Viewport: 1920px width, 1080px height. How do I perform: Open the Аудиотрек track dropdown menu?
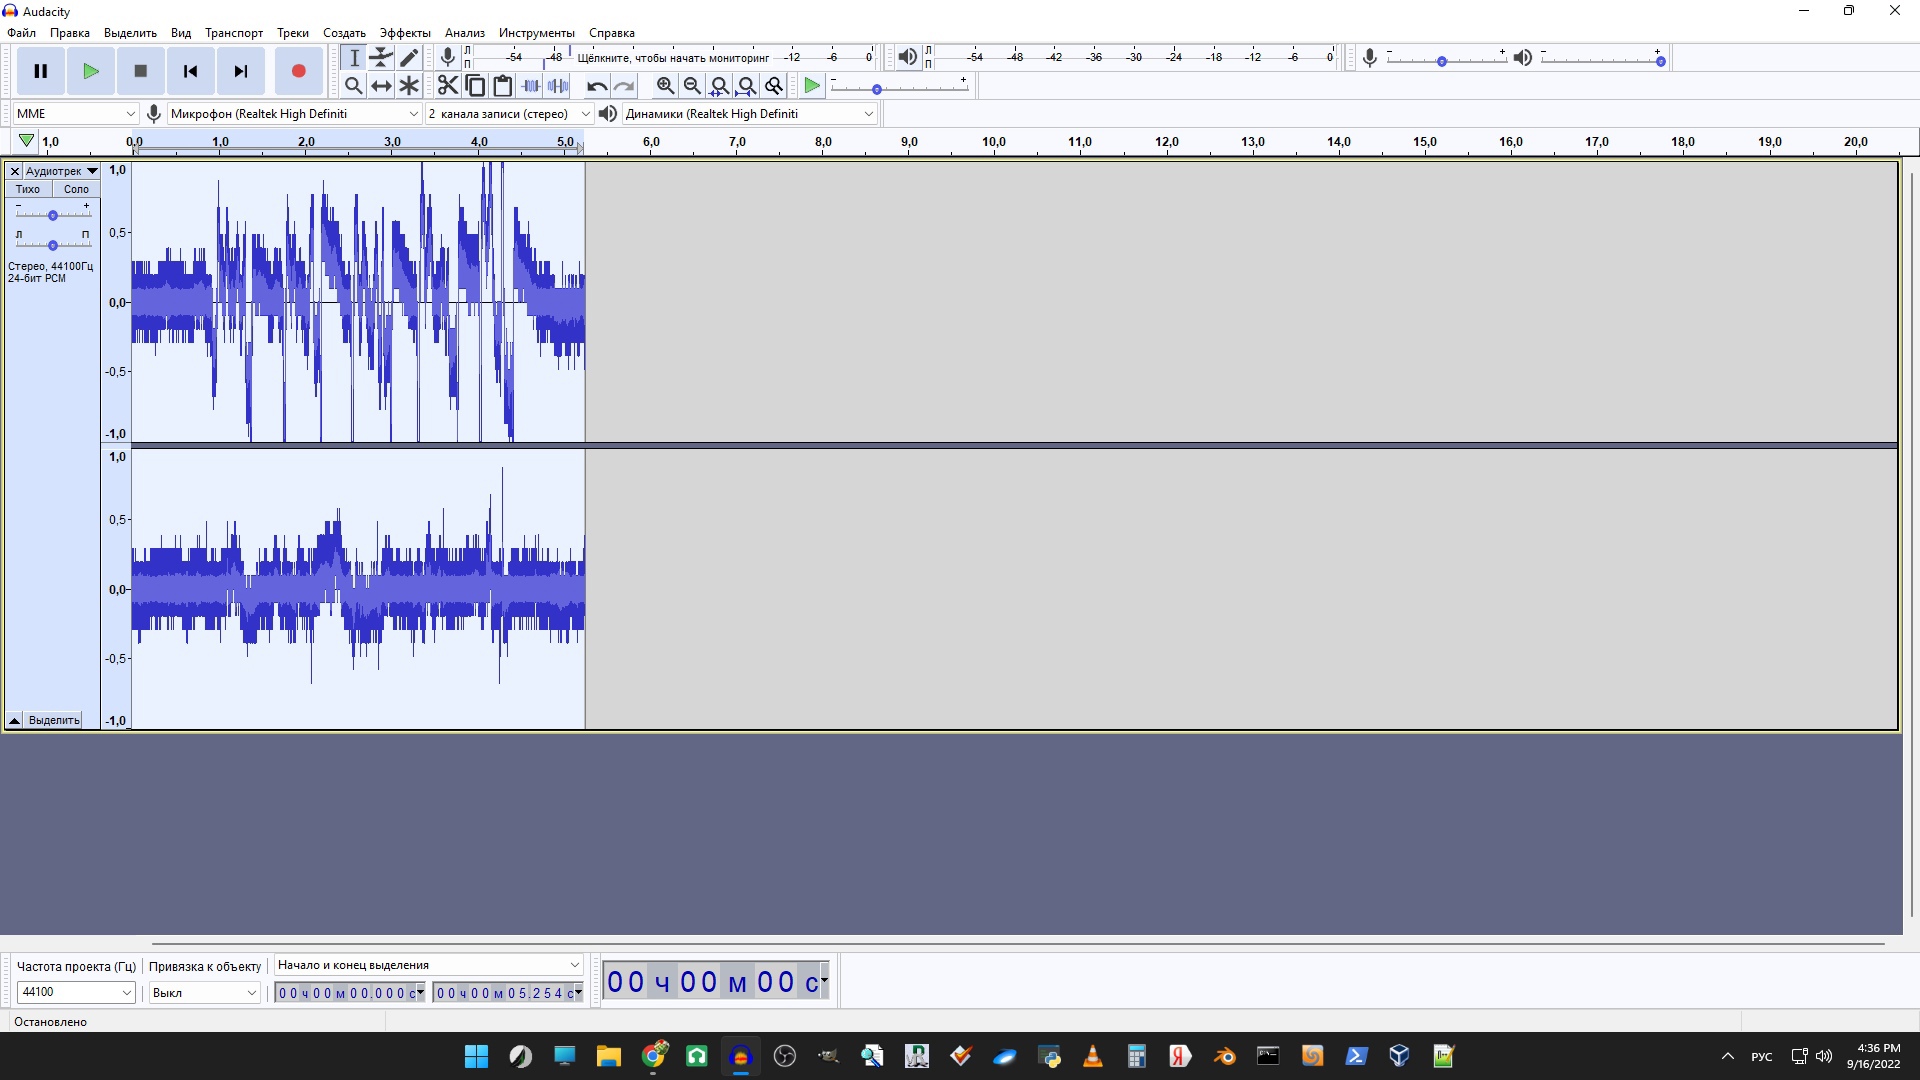[x=62, y=171]
